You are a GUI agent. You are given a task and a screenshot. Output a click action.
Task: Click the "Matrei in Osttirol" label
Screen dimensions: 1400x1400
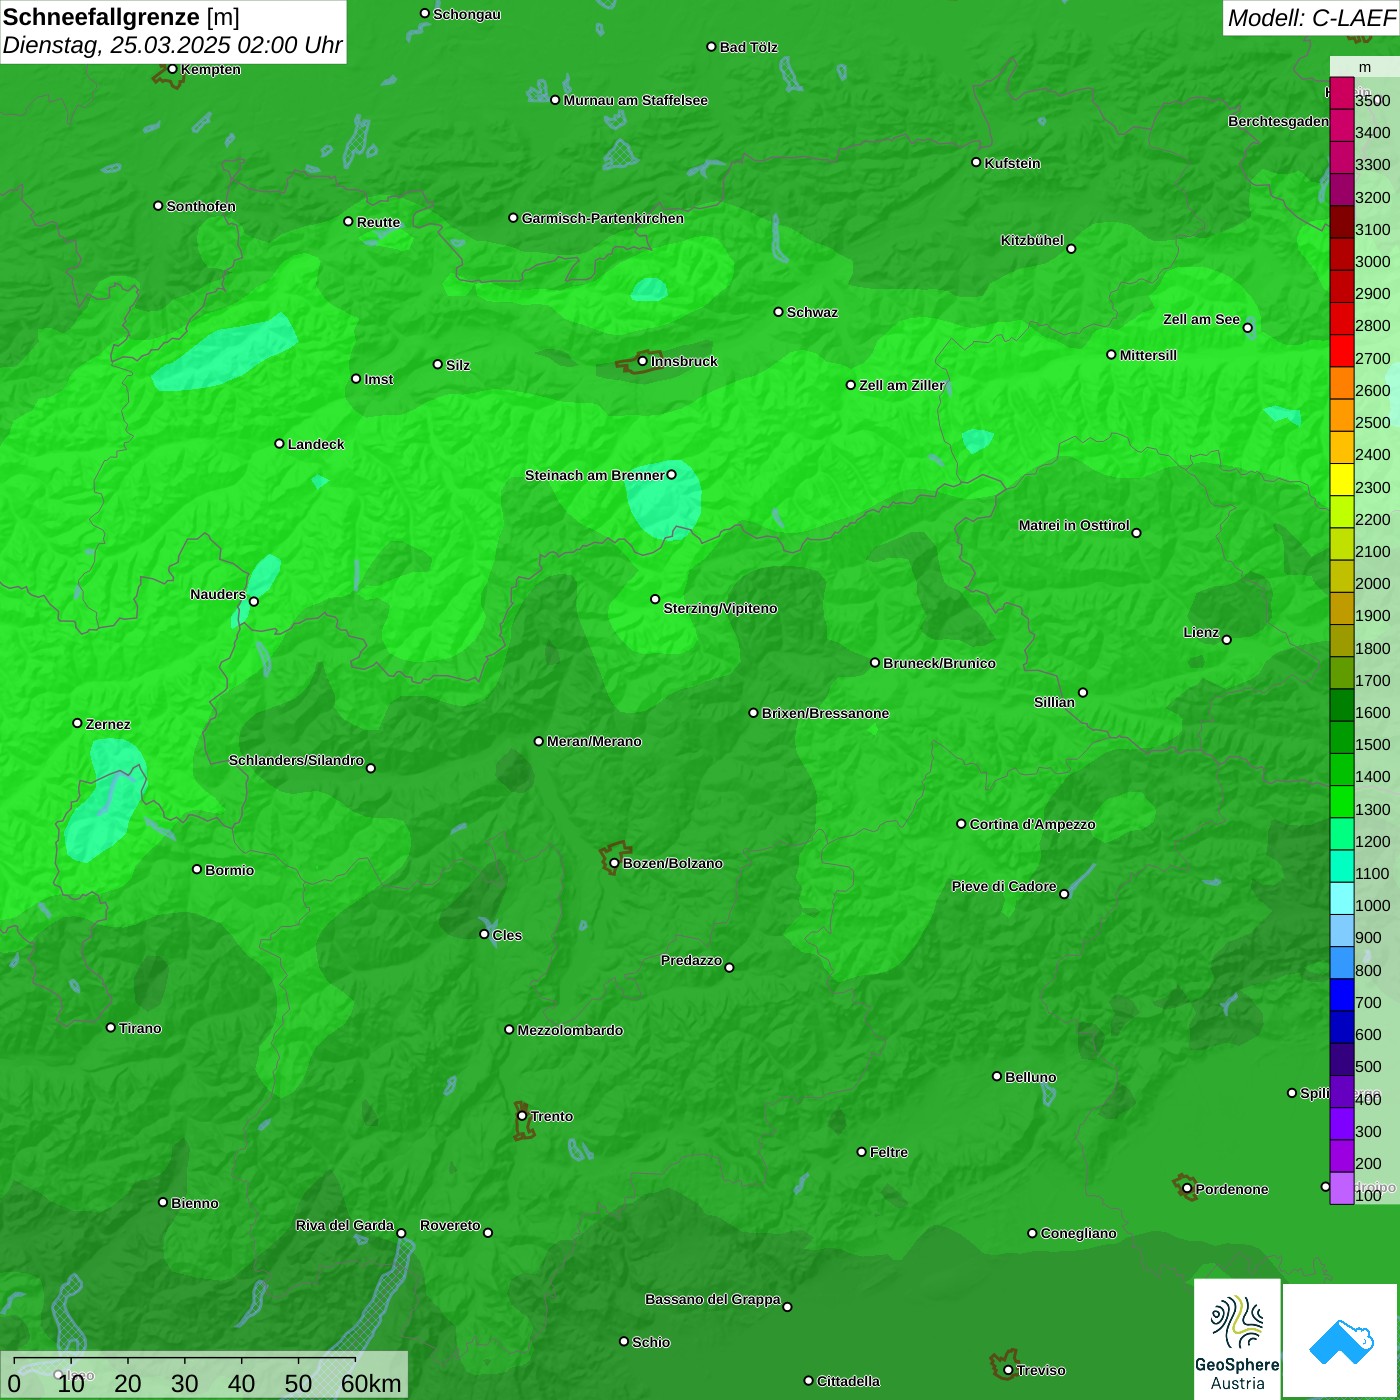[x=1074, y=525]
